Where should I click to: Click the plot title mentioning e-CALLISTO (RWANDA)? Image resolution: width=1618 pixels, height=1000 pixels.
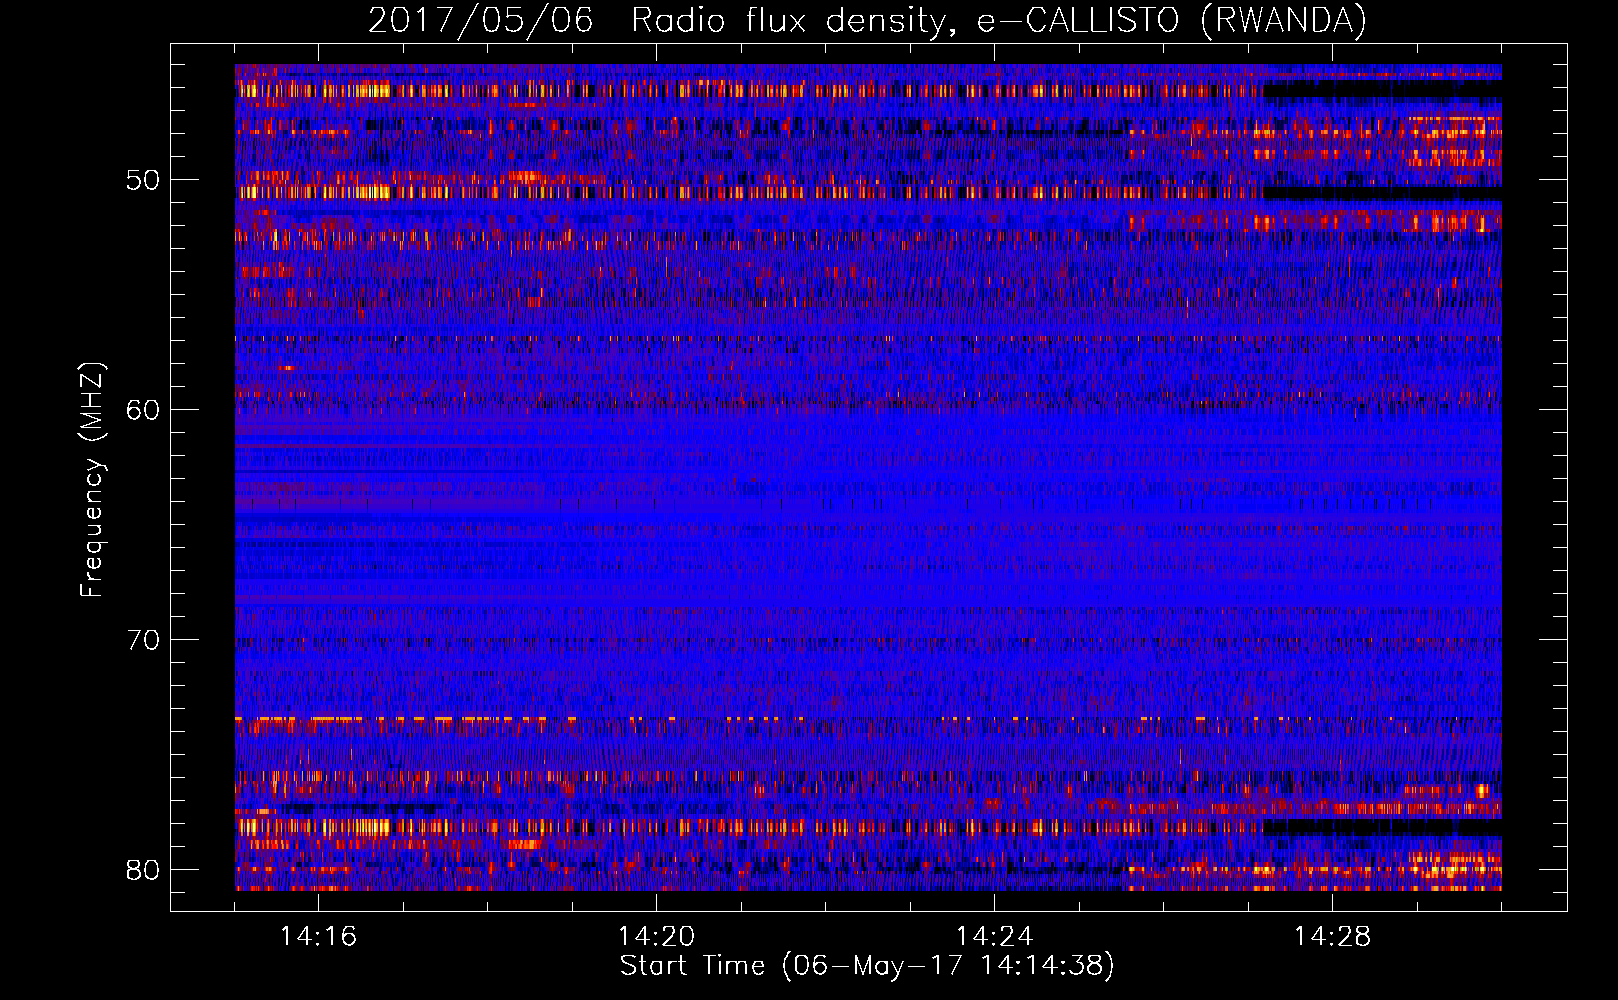(867, 20)
